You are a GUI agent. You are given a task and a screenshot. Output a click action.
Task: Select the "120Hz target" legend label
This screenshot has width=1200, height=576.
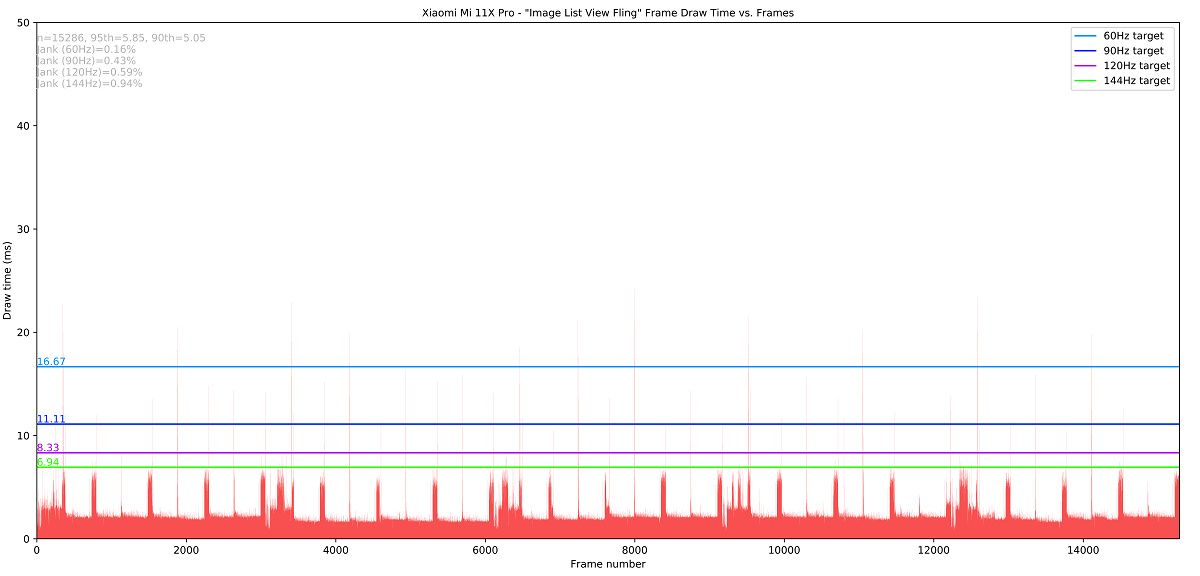[x=1136, y=65]
